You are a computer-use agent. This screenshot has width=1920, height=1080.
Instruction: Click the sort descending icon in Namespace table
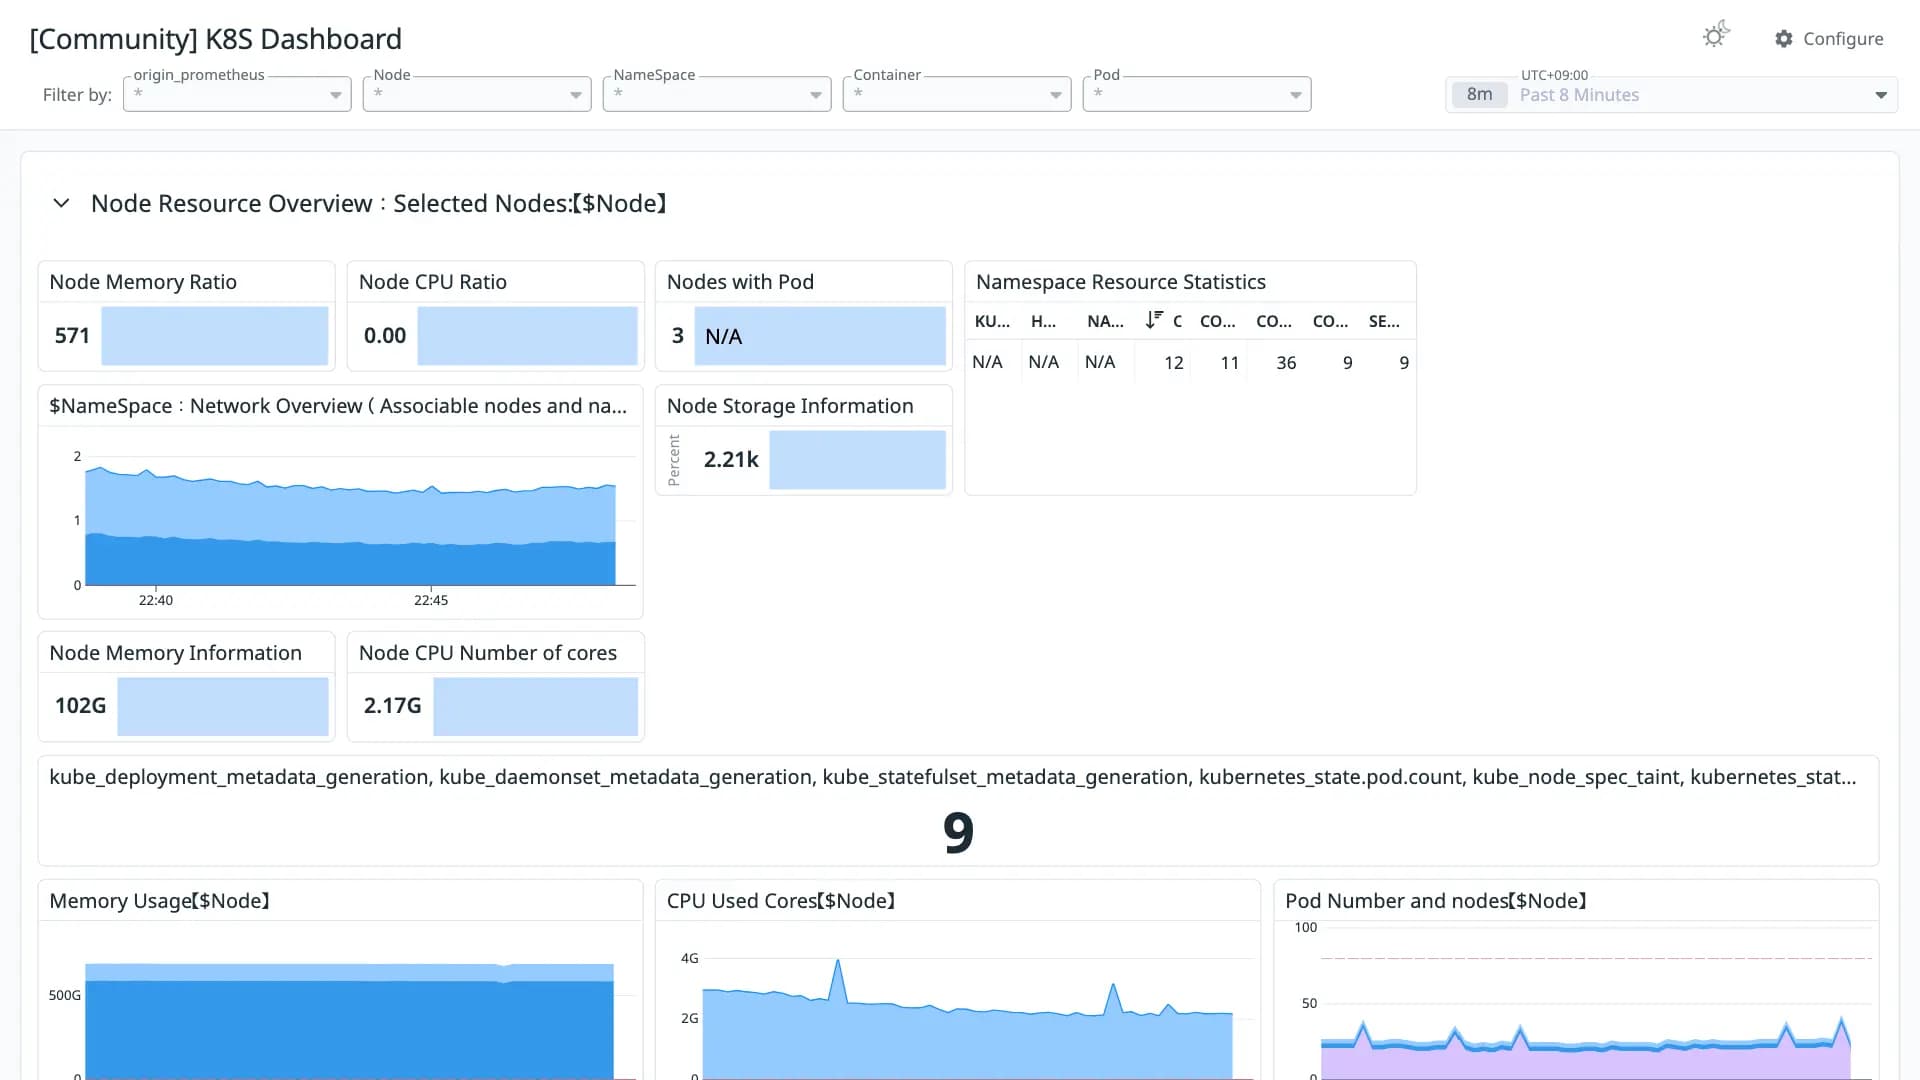click(x=1154, y=320)
